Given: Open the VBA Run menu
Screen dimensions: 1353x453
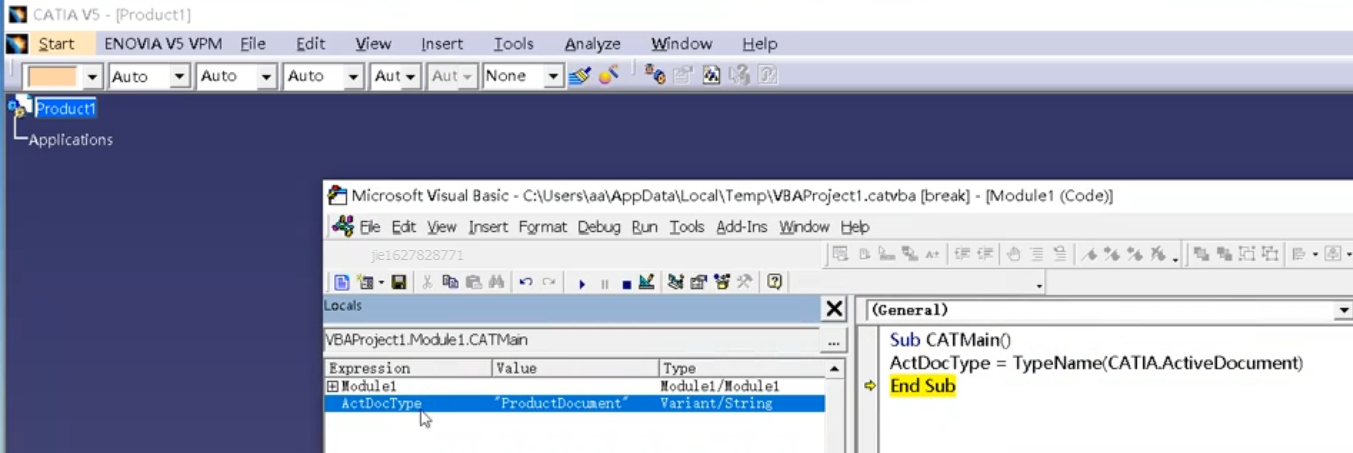Looking at the screenshot, I should tap(645, 227).
